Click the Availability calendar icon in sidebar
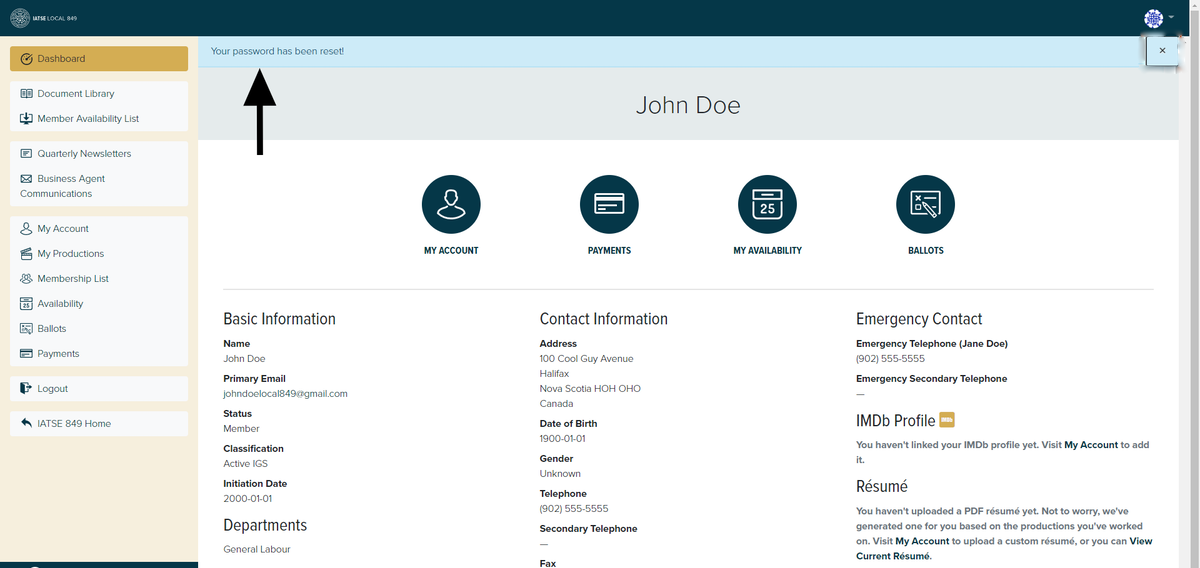The width and height of the screenshot is (1200, 568). point(27,304)
